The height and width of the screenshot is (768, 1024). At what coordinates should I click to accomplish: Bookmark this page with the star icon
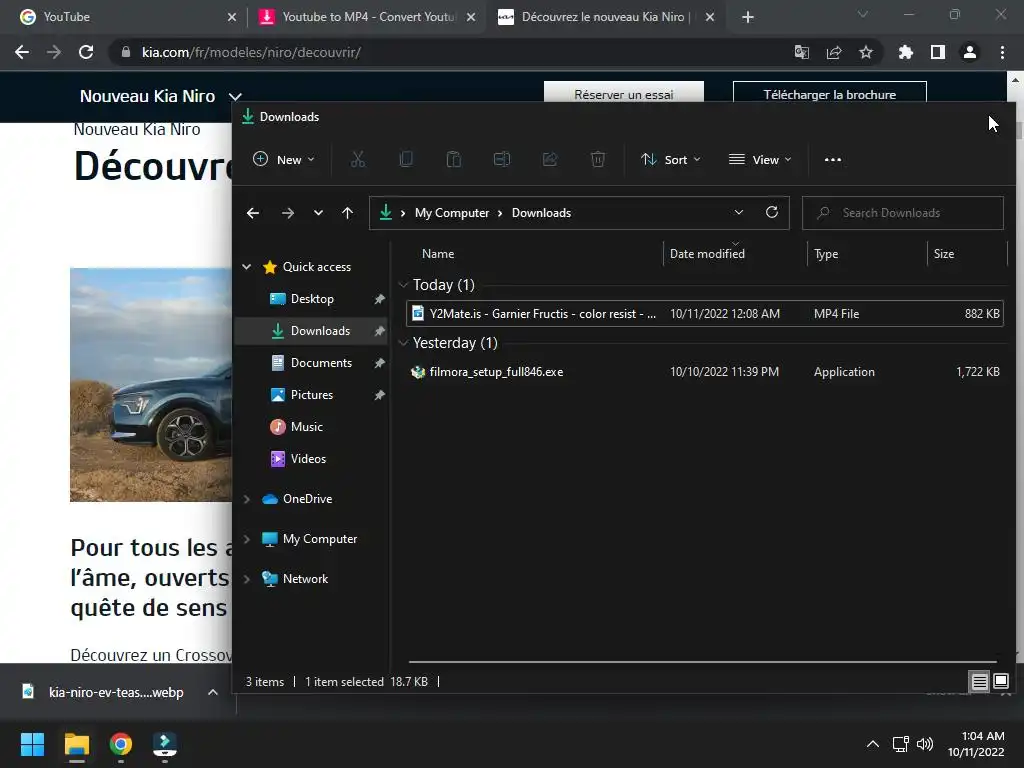(866, 52)
